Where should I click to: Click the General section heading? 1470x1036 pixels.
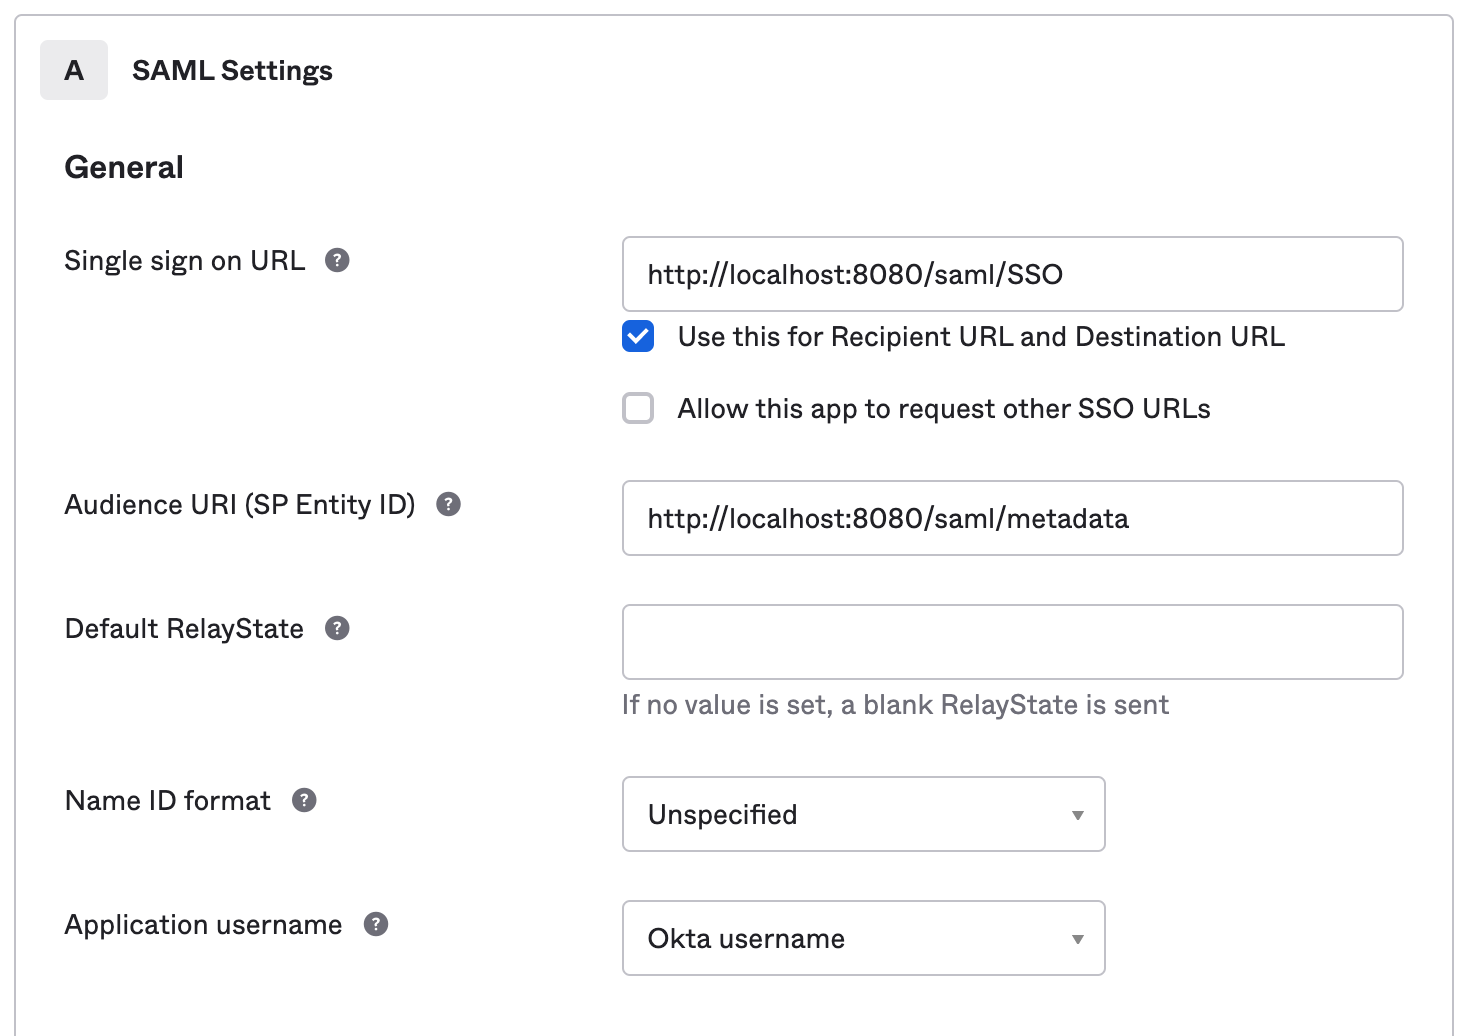124,167
